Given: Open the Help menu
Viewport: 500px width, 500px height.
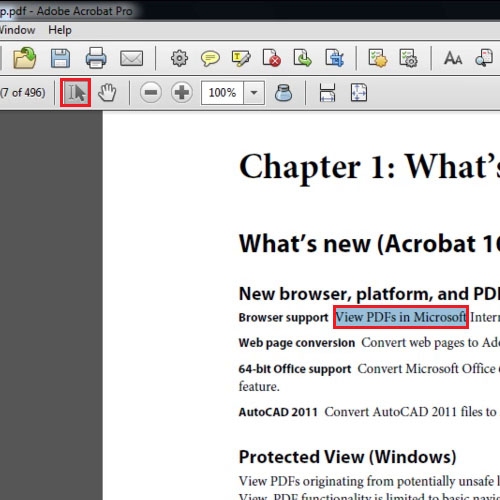Looking at the screenshot, I should pyautogui.click(x=60, y=30).
